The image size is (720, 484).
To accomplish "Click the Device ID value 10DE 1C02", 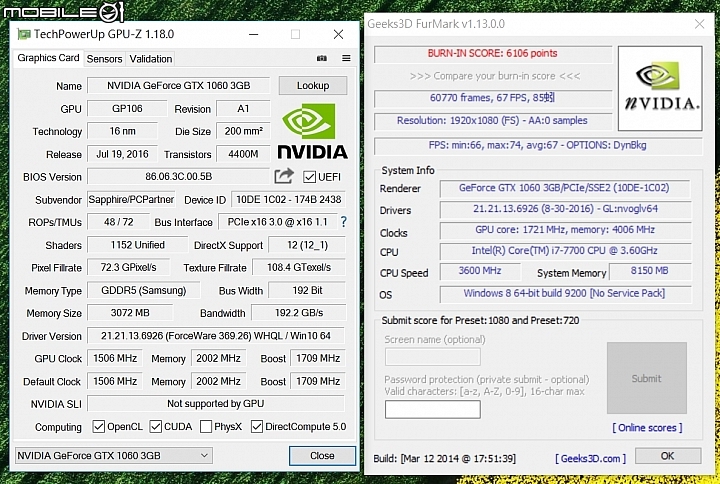I will tap(288, 199).
